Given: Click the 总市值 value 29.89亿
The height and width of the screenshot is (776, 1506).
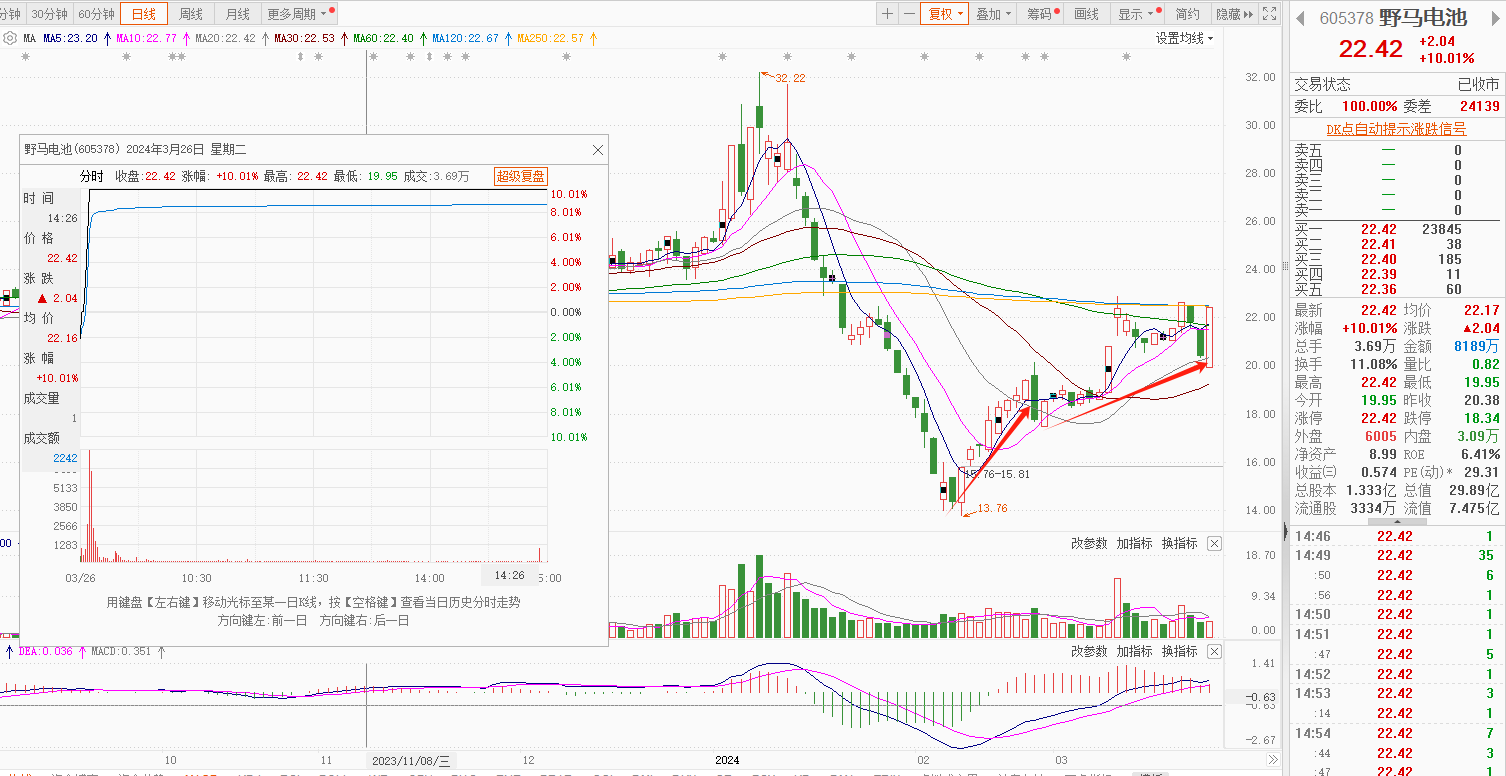Looking at the screenshot, I should (x=1472, y=490).
